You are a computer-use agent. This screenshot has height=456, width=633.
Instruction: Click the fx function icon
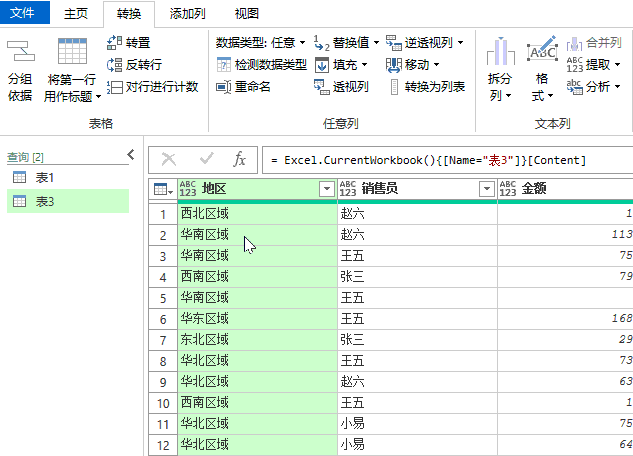pyautogui.click(x=239, y=159)
